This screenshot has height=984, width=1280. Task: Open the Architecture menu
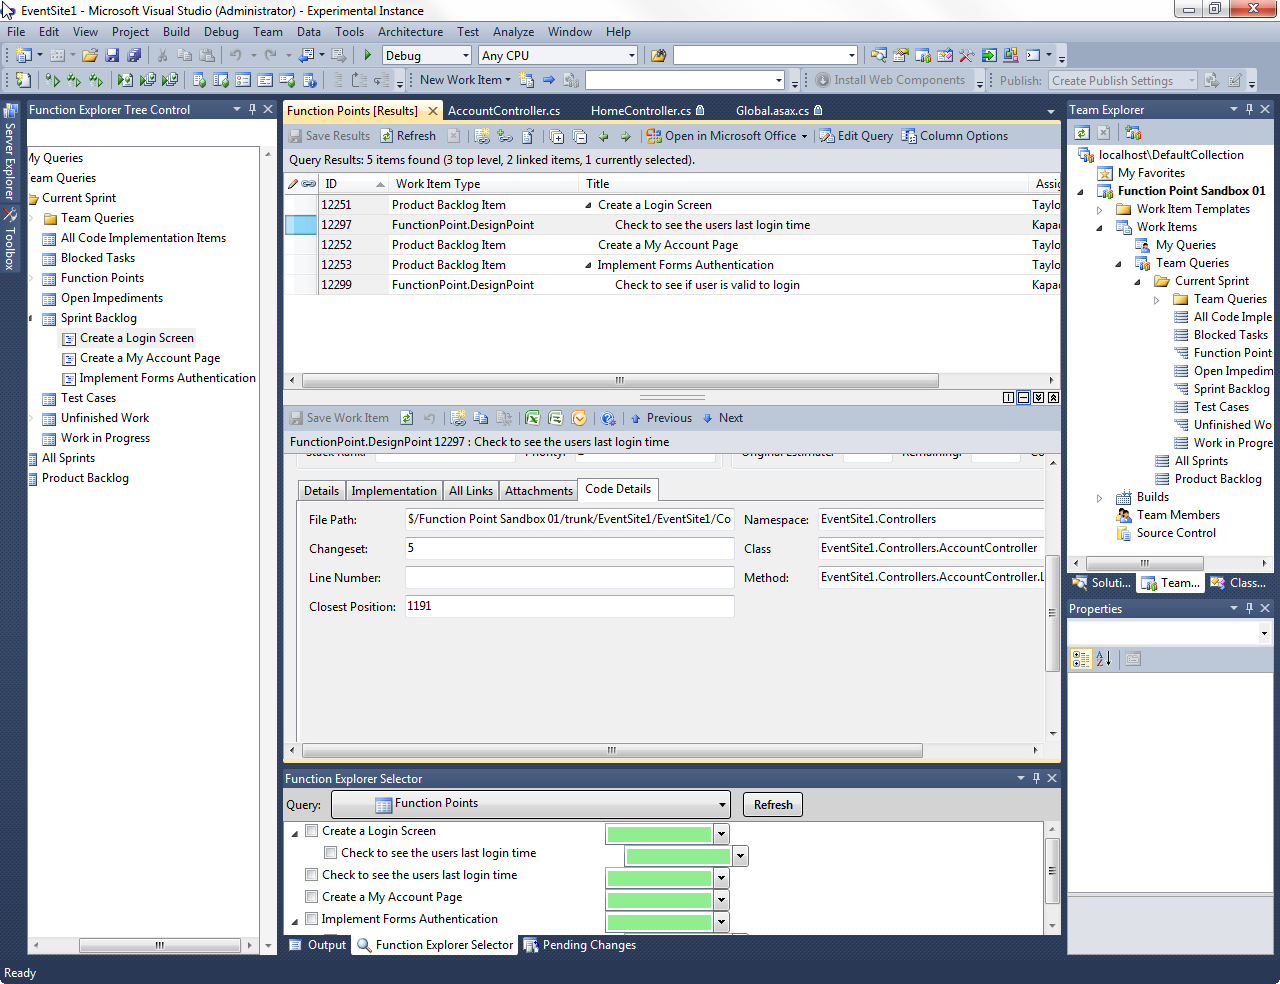(410, 32)
